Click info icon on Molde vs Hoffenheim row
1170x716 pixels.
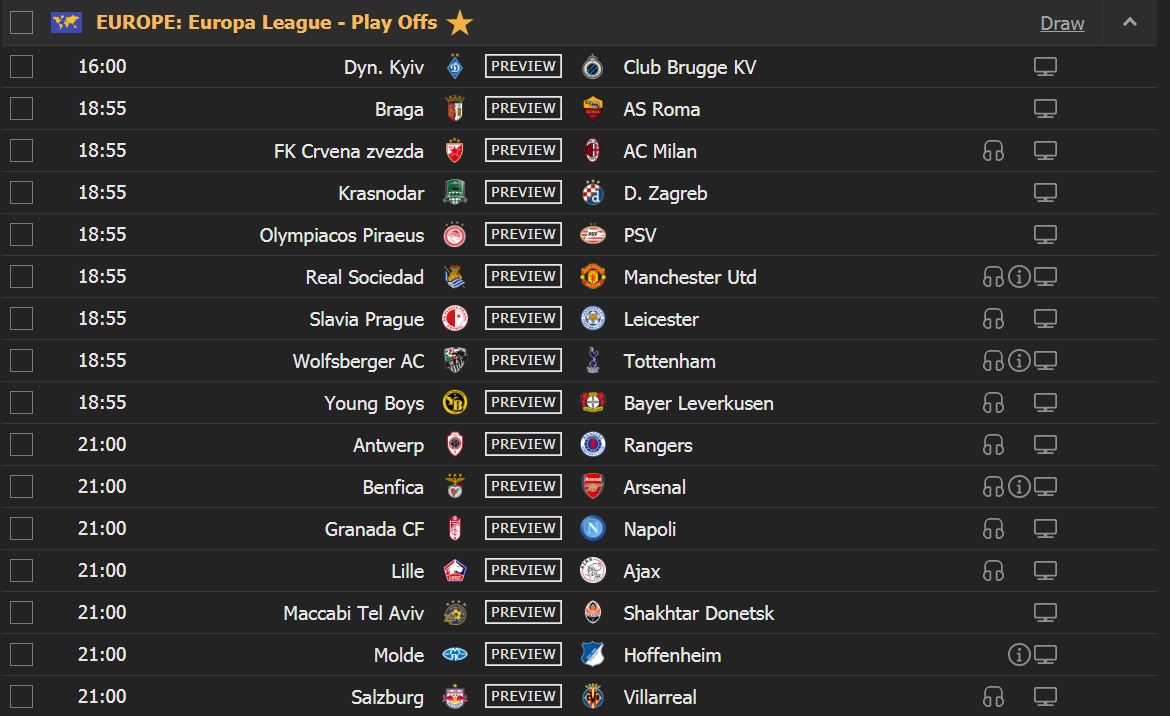point(1019,655)
